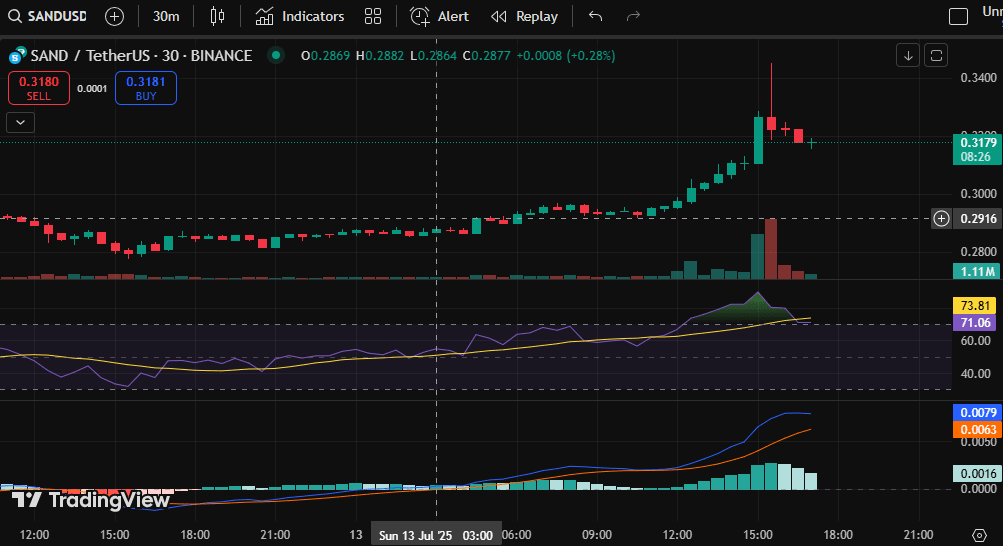Expand the collapsed indicator legend chevron
This screenshot has height=546, width=1003.
coord(20,122)
